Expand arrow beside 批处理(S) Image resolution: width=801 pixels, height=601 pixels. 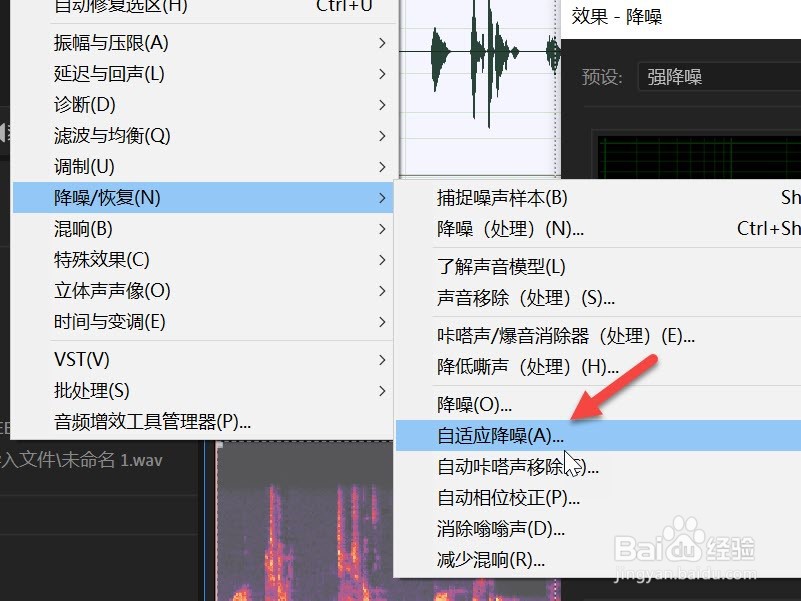point(382,391)
